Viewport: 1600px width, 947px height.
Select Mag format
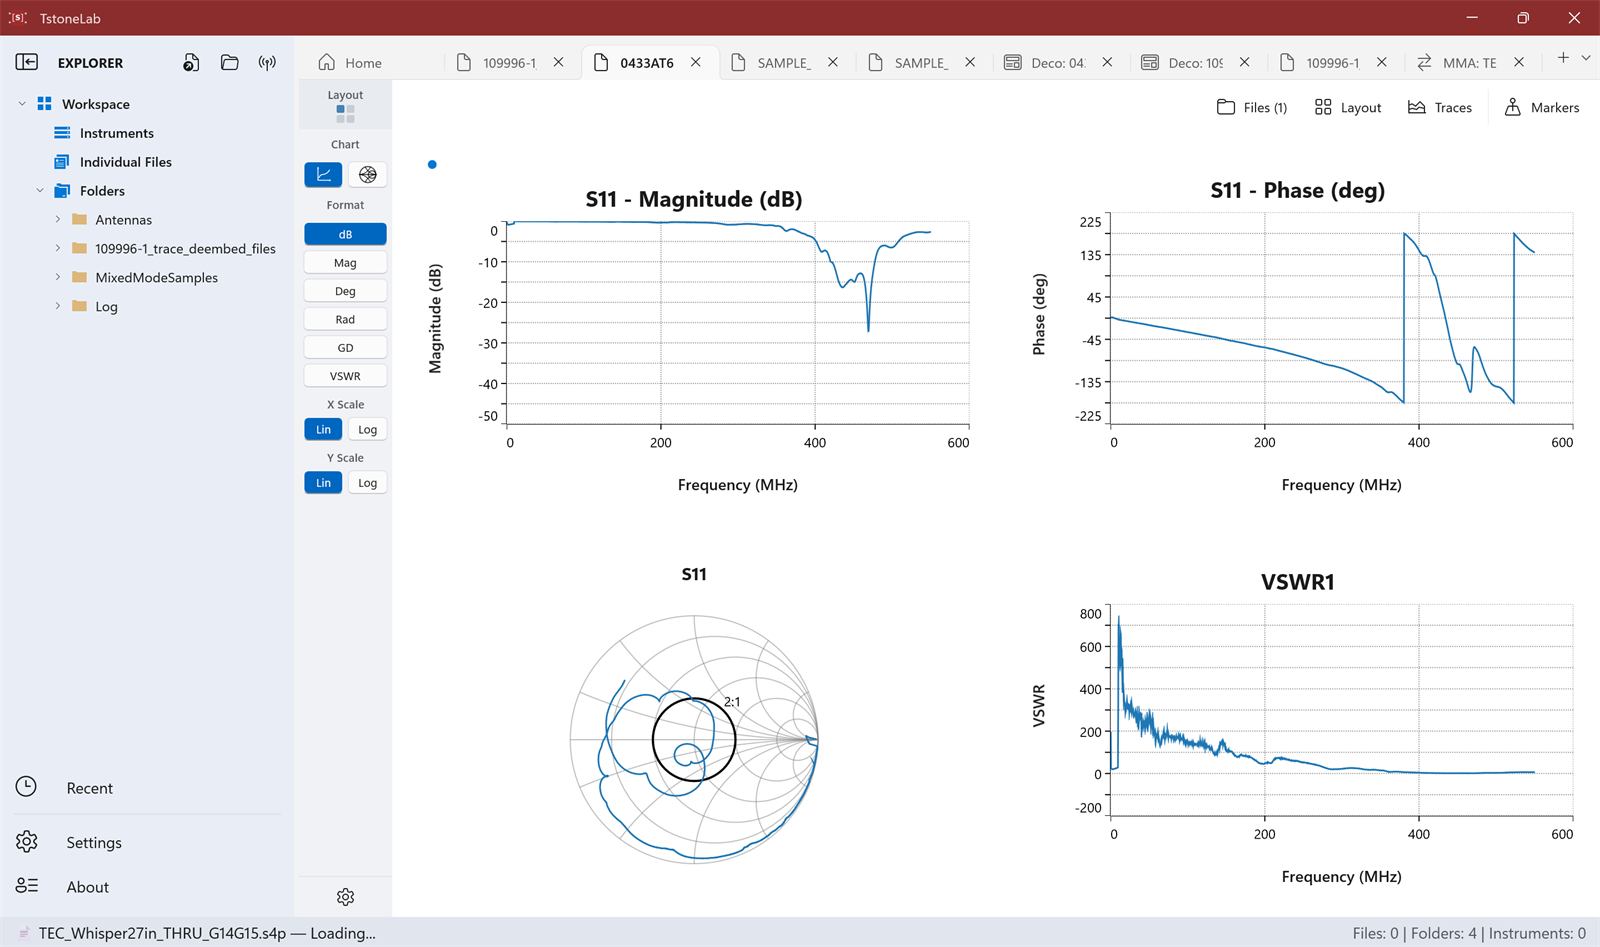pos(345,262)
